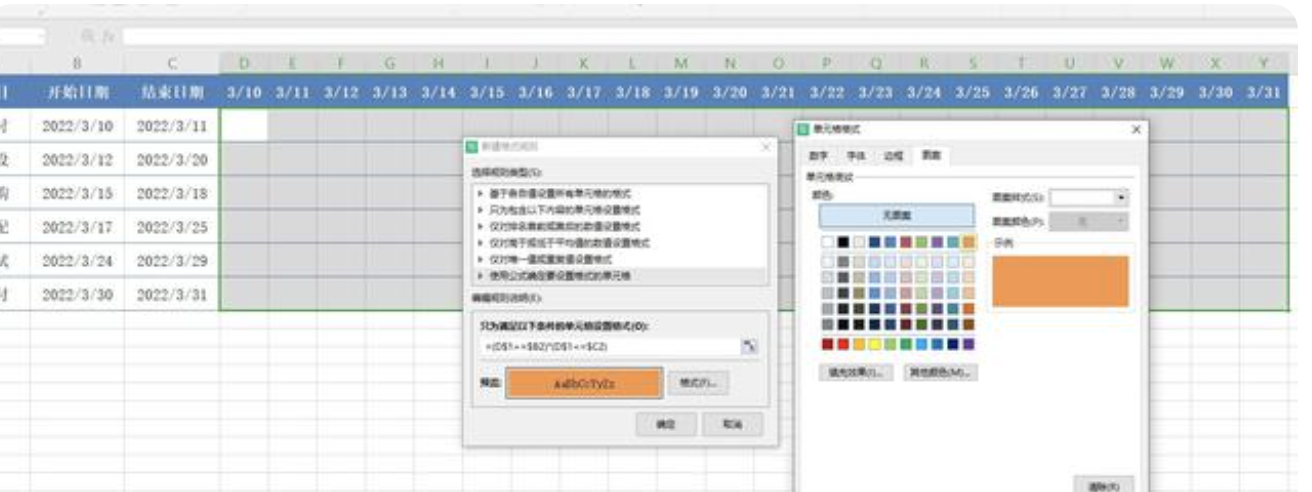This screenshot has height=492, width=1312.
Task: Click the Format (格式) button in rule dialog
Action: [697, 383]
